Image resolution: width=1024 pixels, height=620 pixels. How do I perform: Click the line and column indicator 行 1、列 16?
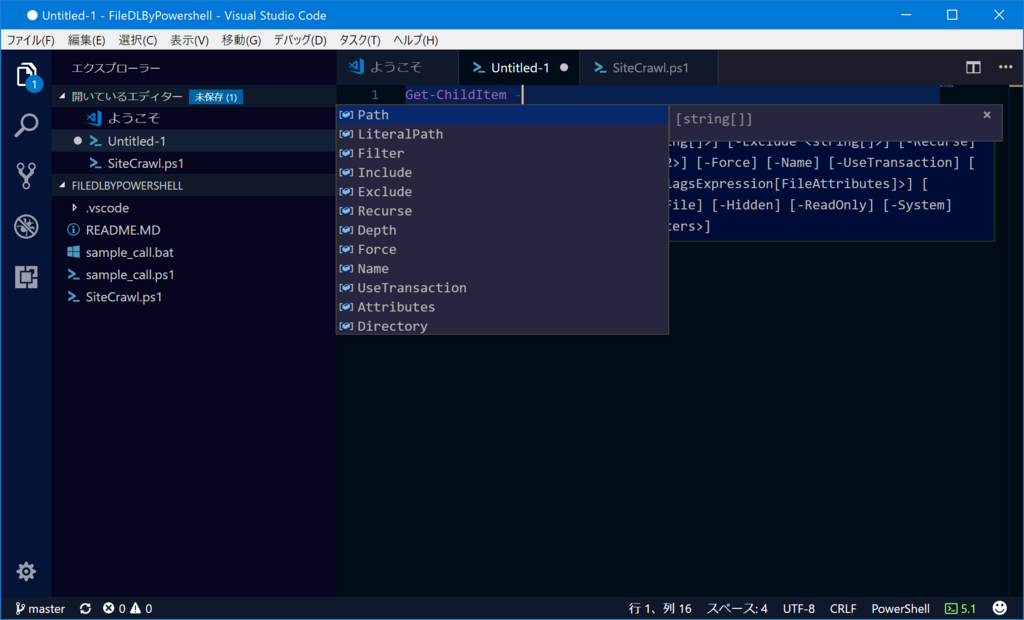coord(660,608)
